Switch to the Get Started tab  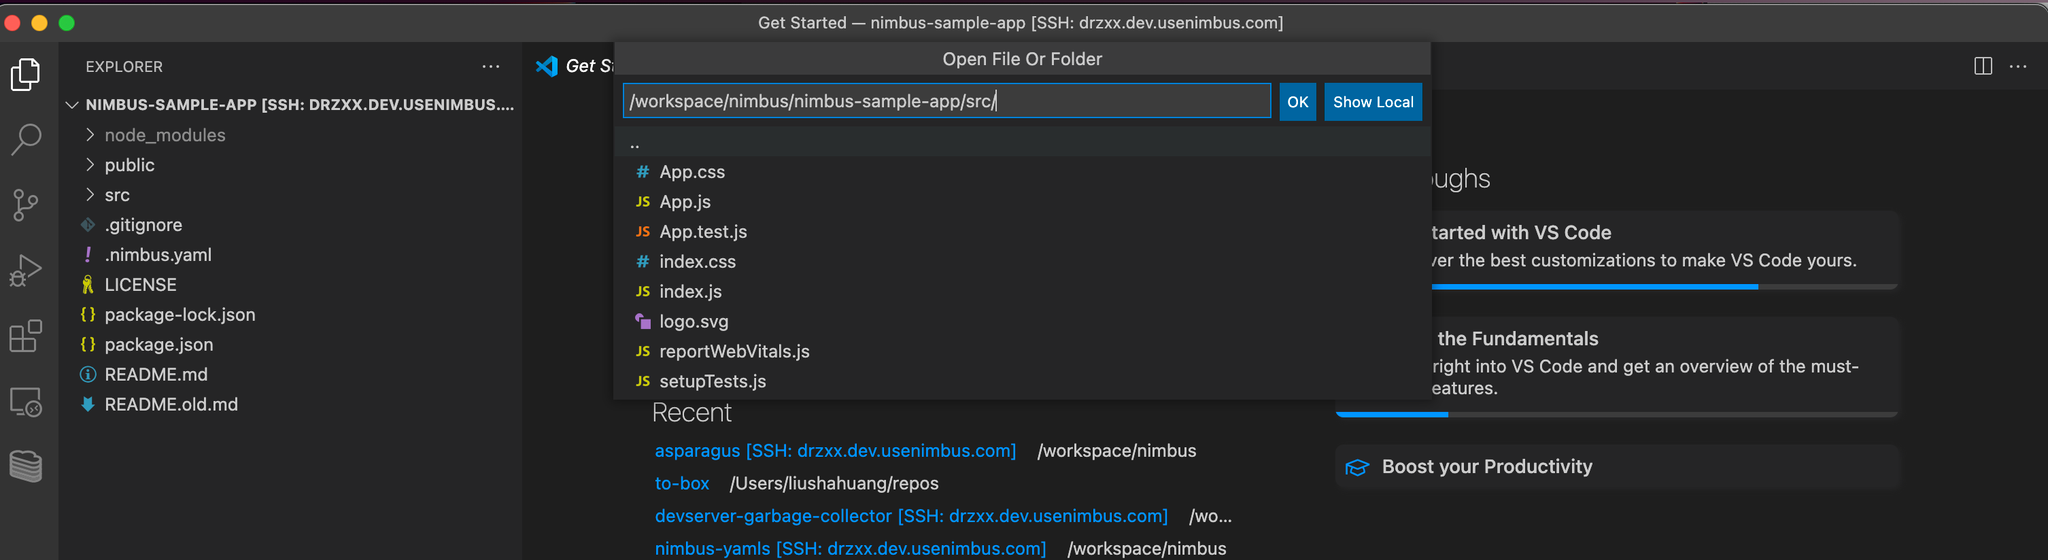click(573, 66)
